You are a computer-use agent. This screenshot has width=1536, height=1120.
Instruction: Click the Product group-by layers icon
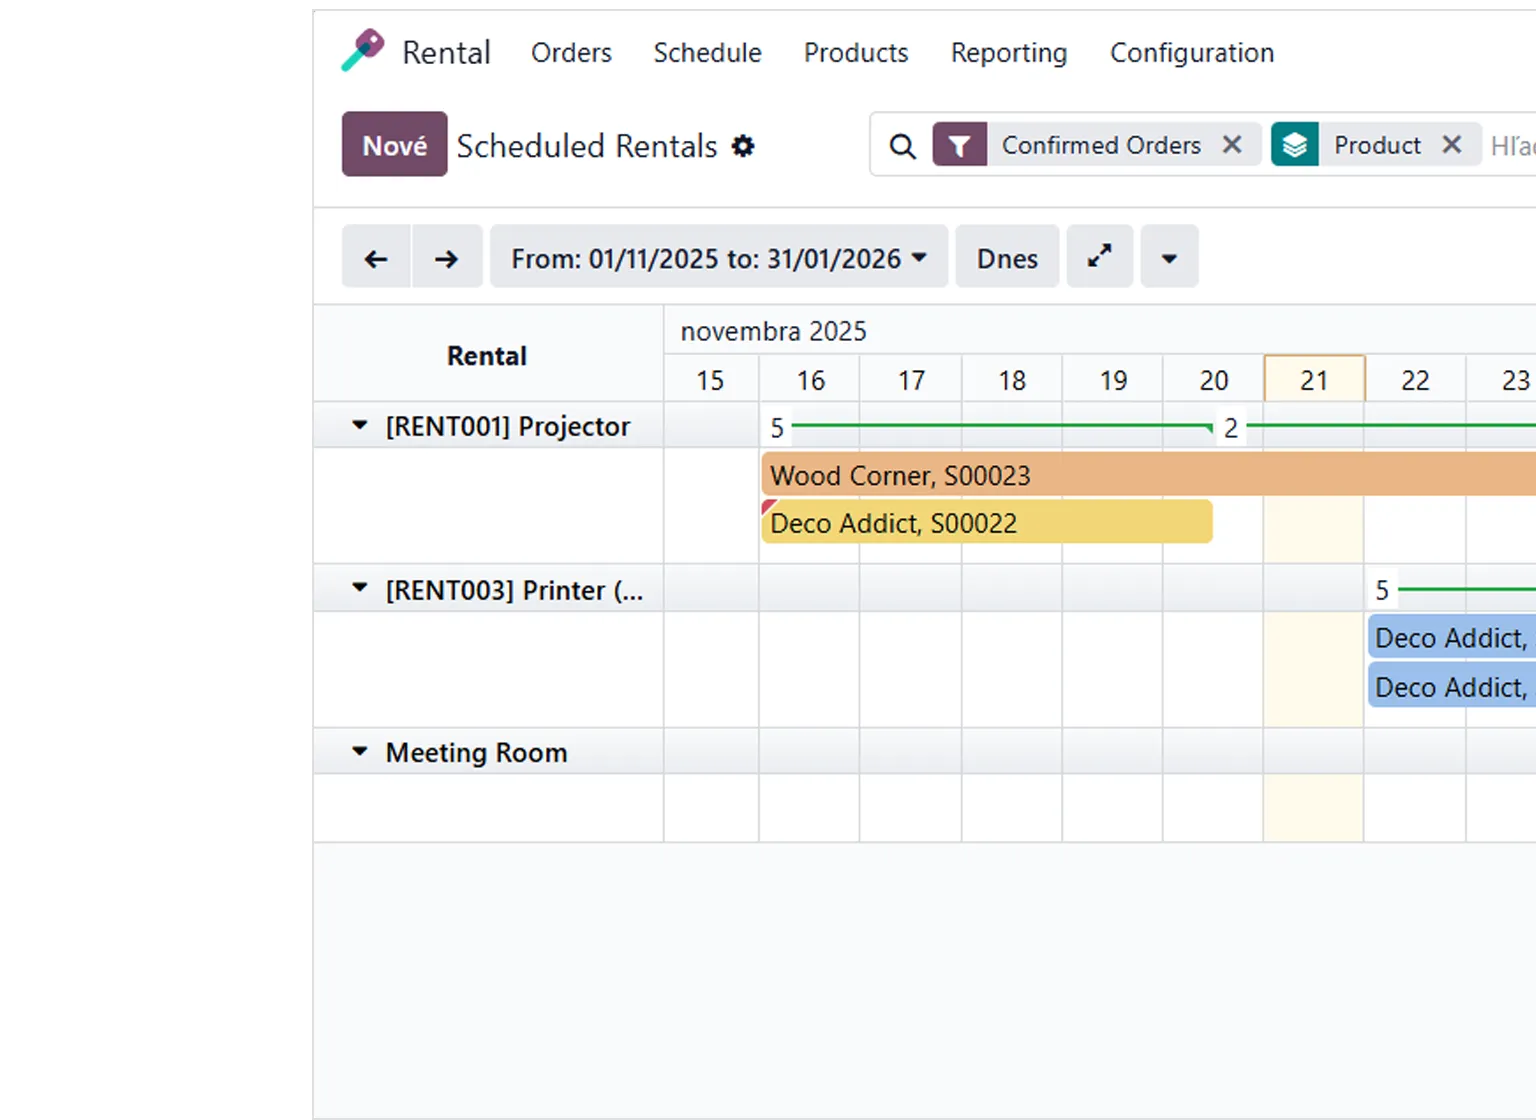[x=1294, y=145]
